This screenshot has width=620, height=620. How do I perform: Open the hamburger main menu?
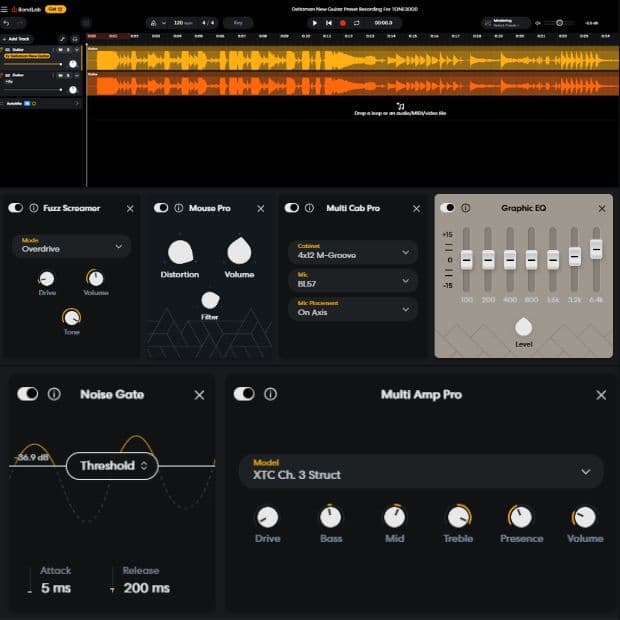pos(4,9)
